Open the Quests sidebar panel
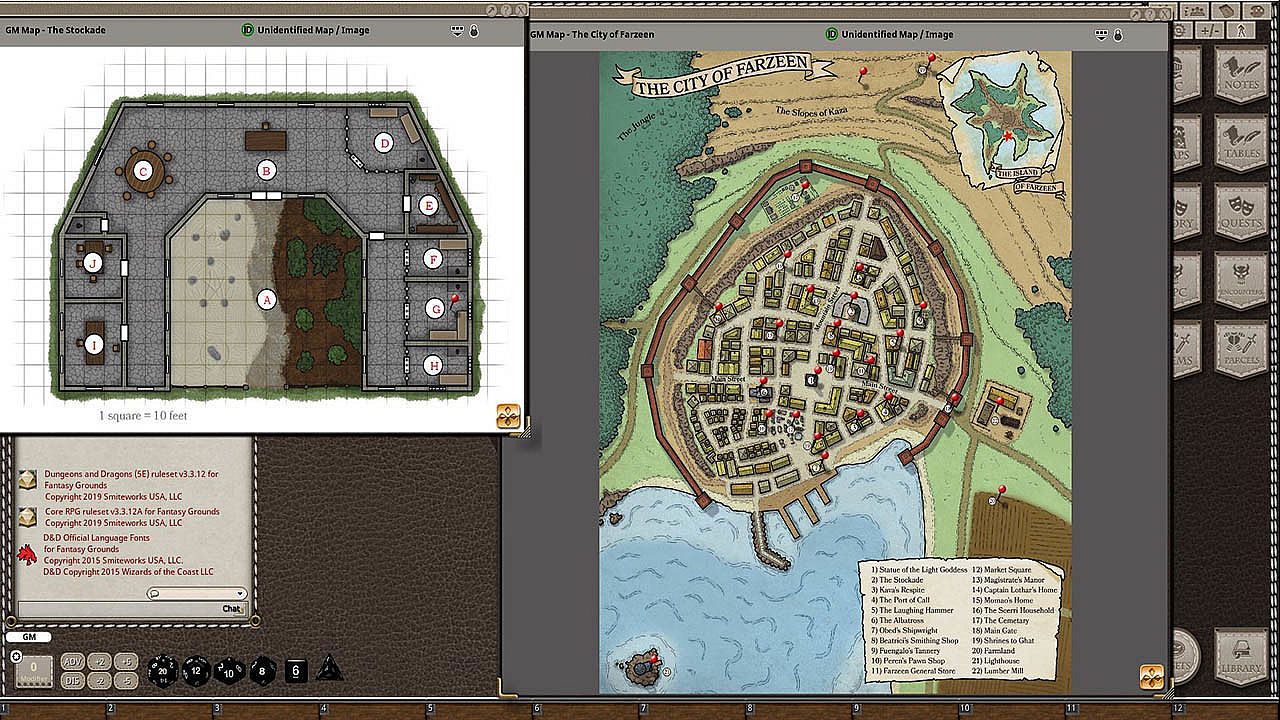 click(1241, 211)
